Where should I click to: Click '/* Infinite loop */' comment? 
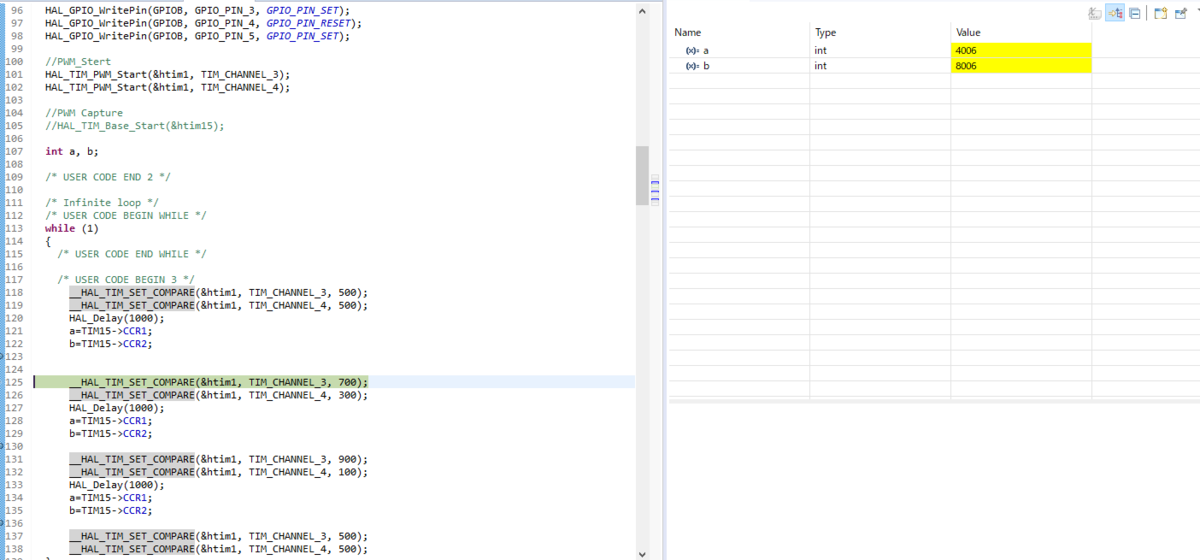[102, 202]
